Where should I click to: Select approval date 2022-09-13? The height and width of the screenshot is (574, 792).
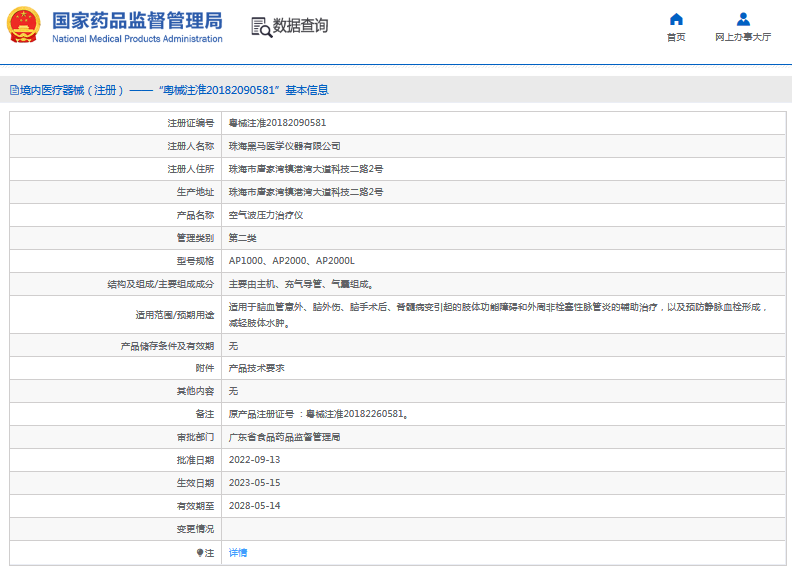pos(255,460)
